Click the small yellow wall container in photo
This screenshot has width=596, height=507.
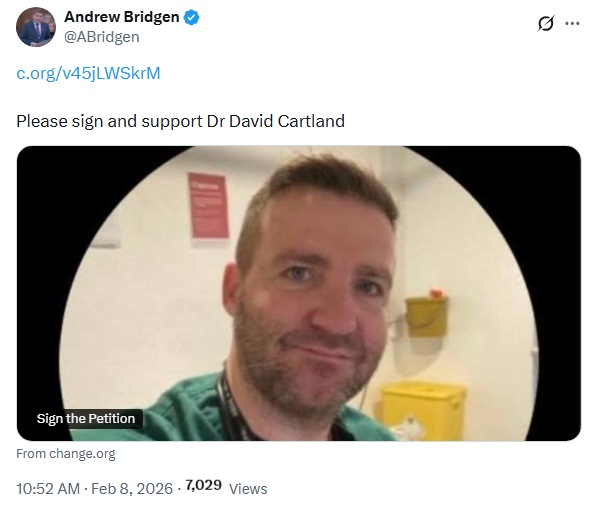pyautogui.click(x=426, y=314)
